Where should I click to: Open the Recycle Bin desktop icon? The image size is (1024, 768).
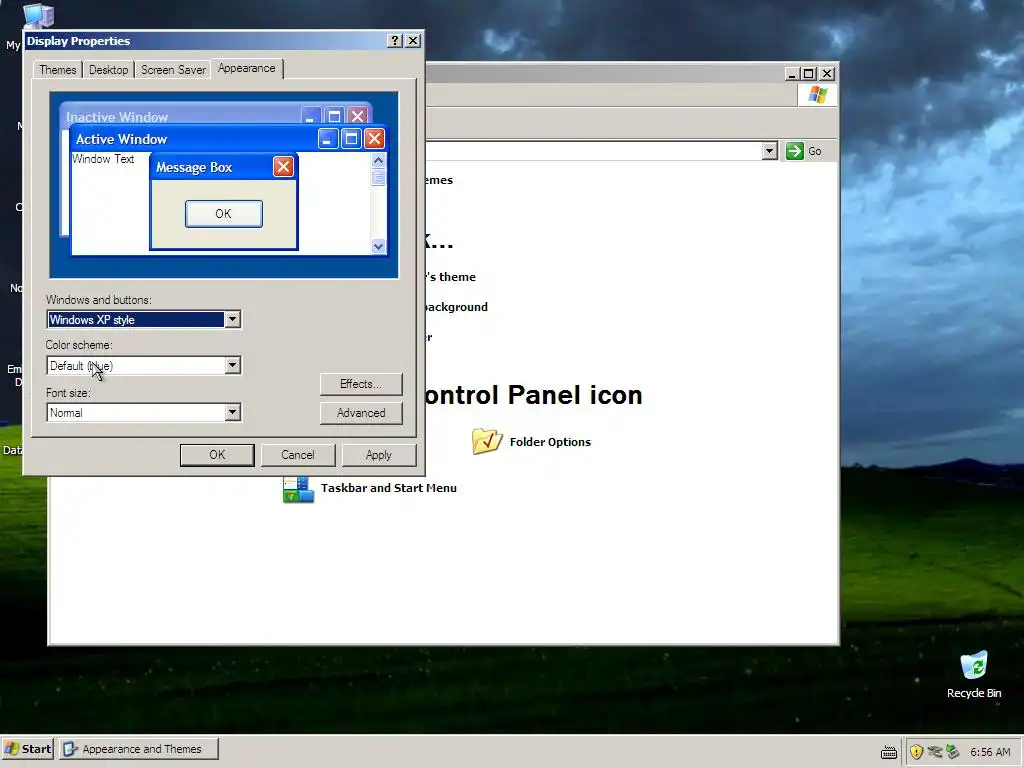point(974,675)
